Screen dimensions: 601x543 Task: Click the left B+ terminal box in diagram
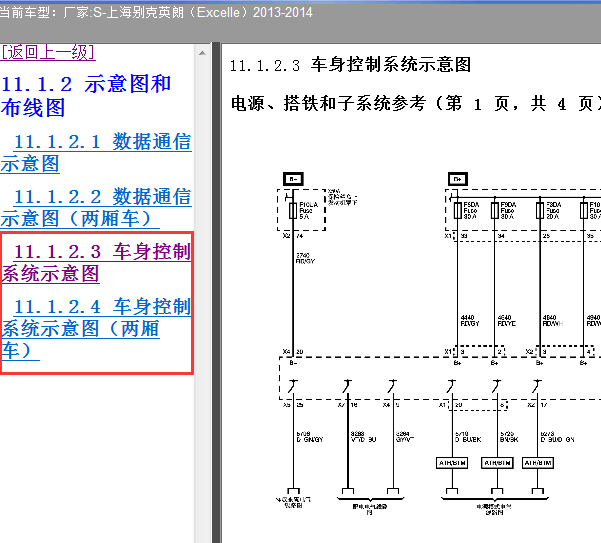coord(293,179)
